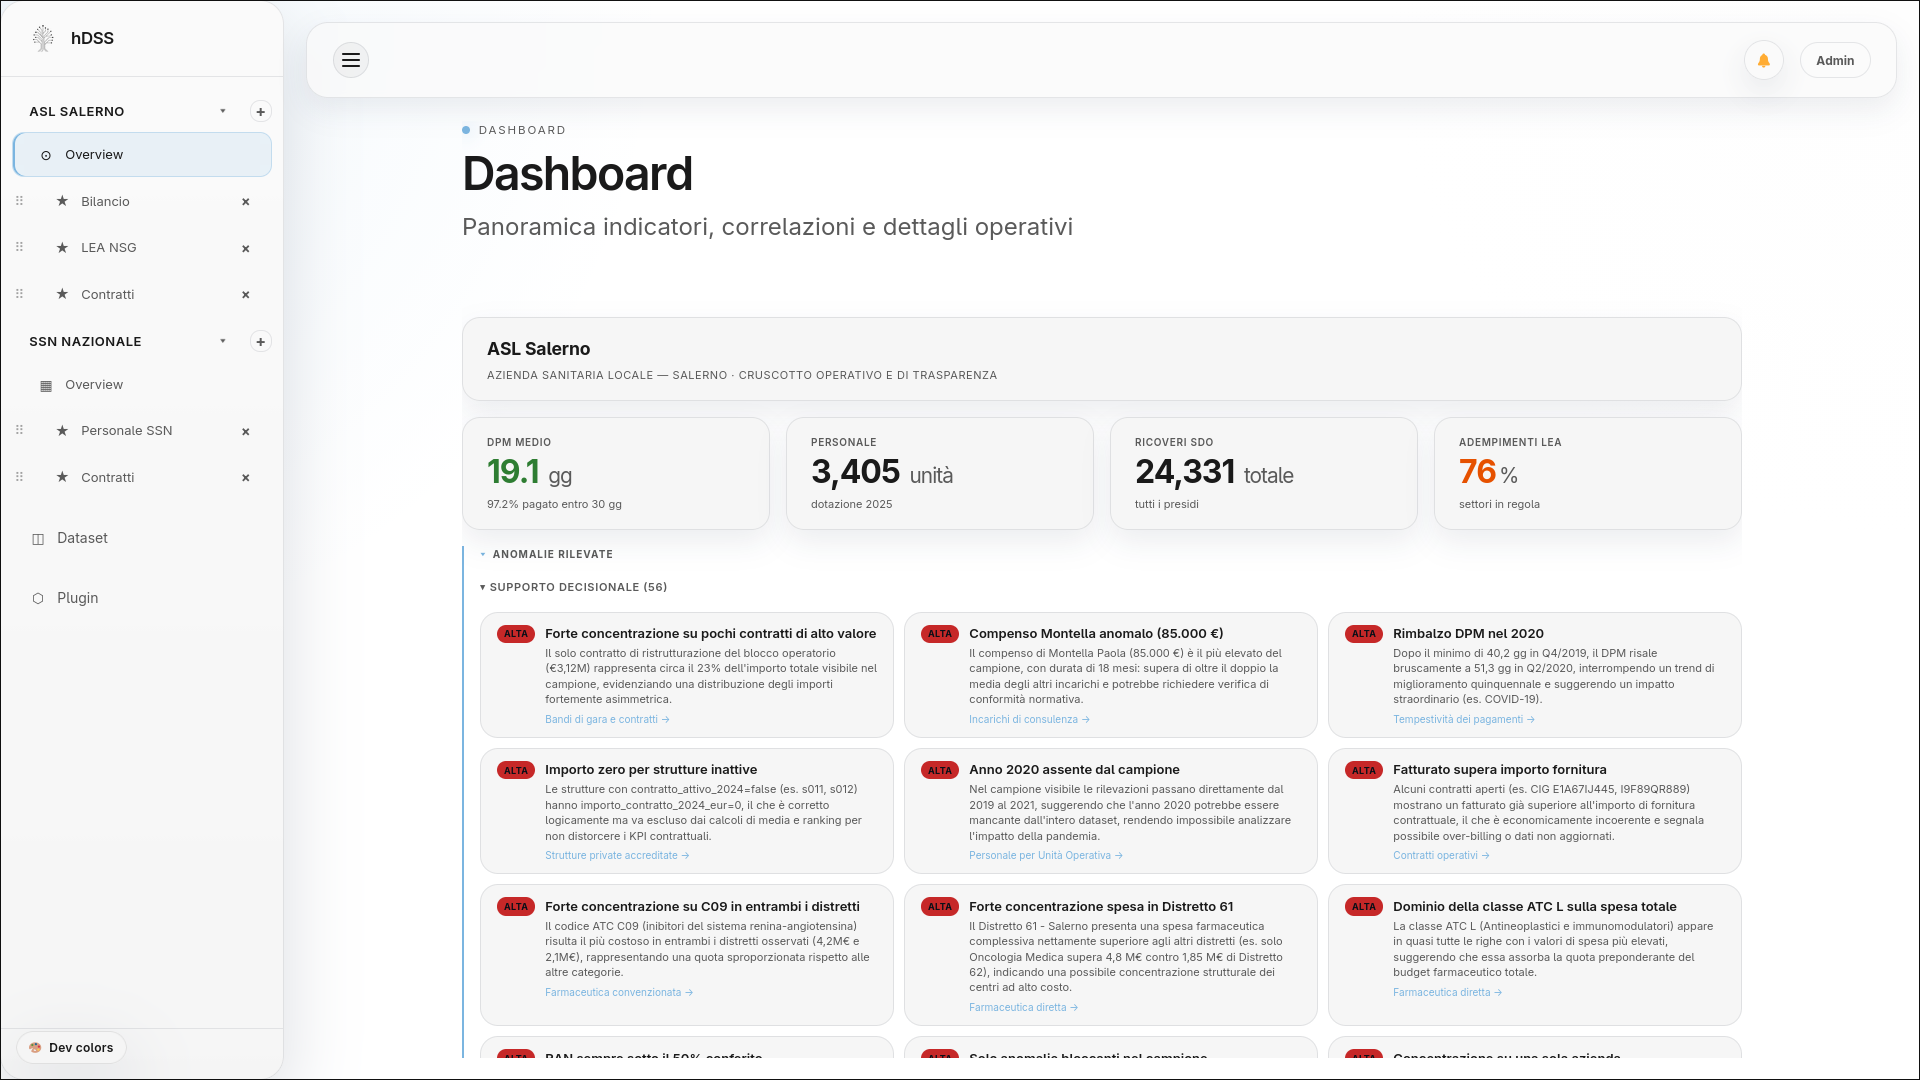Open the Admin user menu
This screenshot has width=1920, height=1080.
[1835, 60]
